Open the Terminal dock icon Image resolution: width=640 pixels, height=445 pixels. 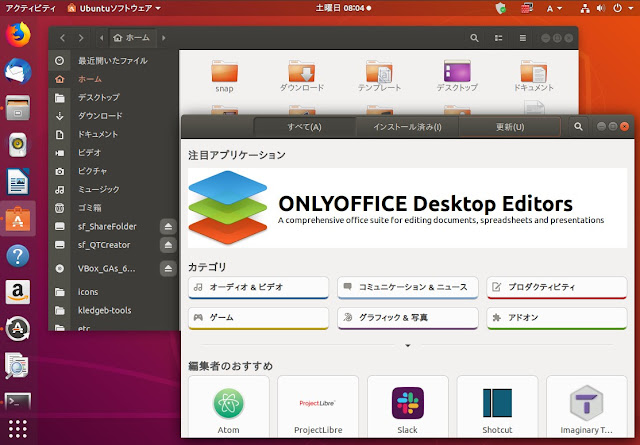pos(18,401)
